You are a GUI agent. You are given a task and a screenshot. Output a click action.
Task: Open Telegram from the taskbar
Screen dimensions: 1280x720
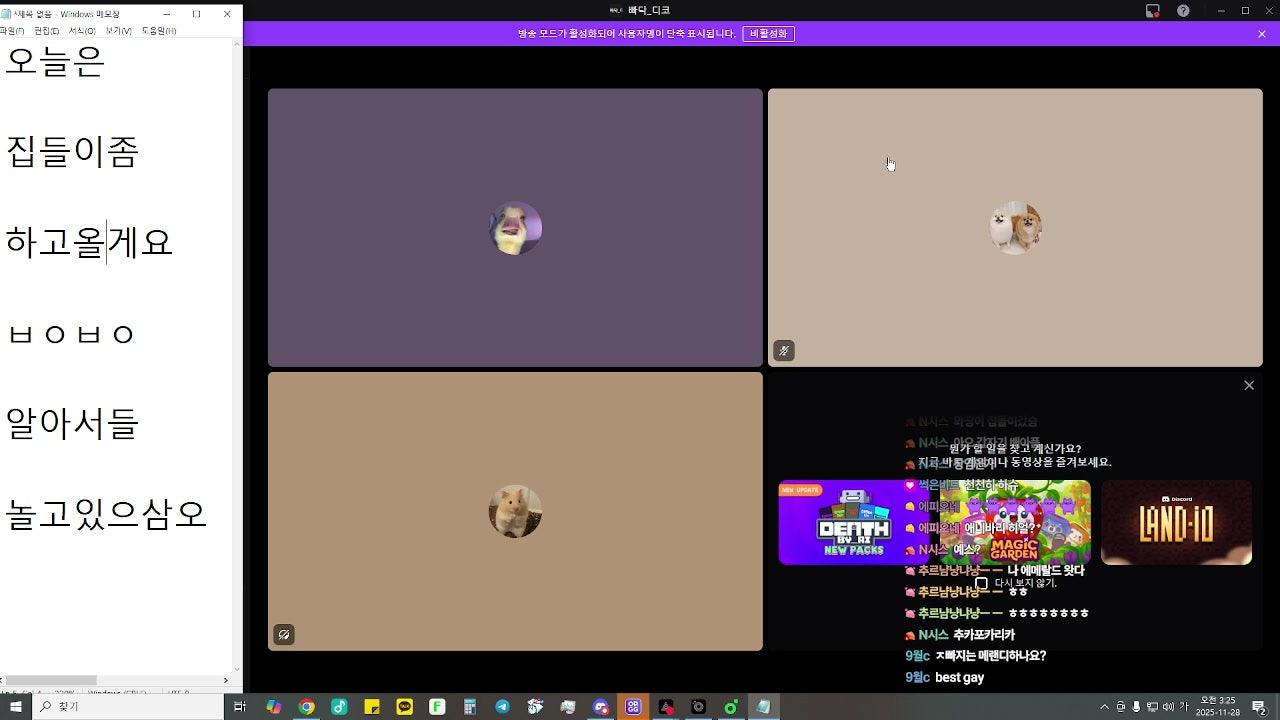click(x=502, y=707)
